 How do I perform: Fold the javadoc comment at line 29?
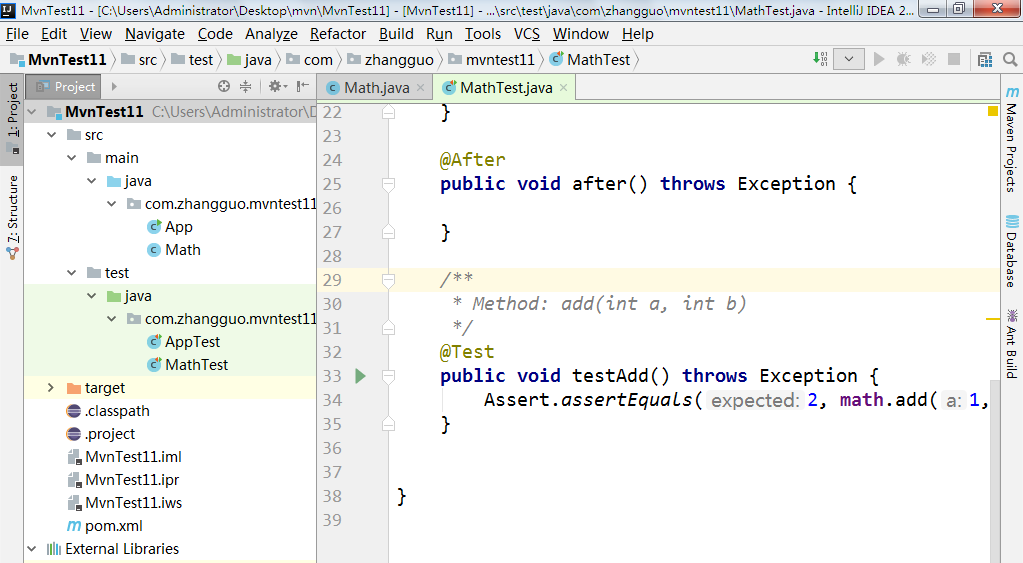pyautogui.click(x=388, y=281)
